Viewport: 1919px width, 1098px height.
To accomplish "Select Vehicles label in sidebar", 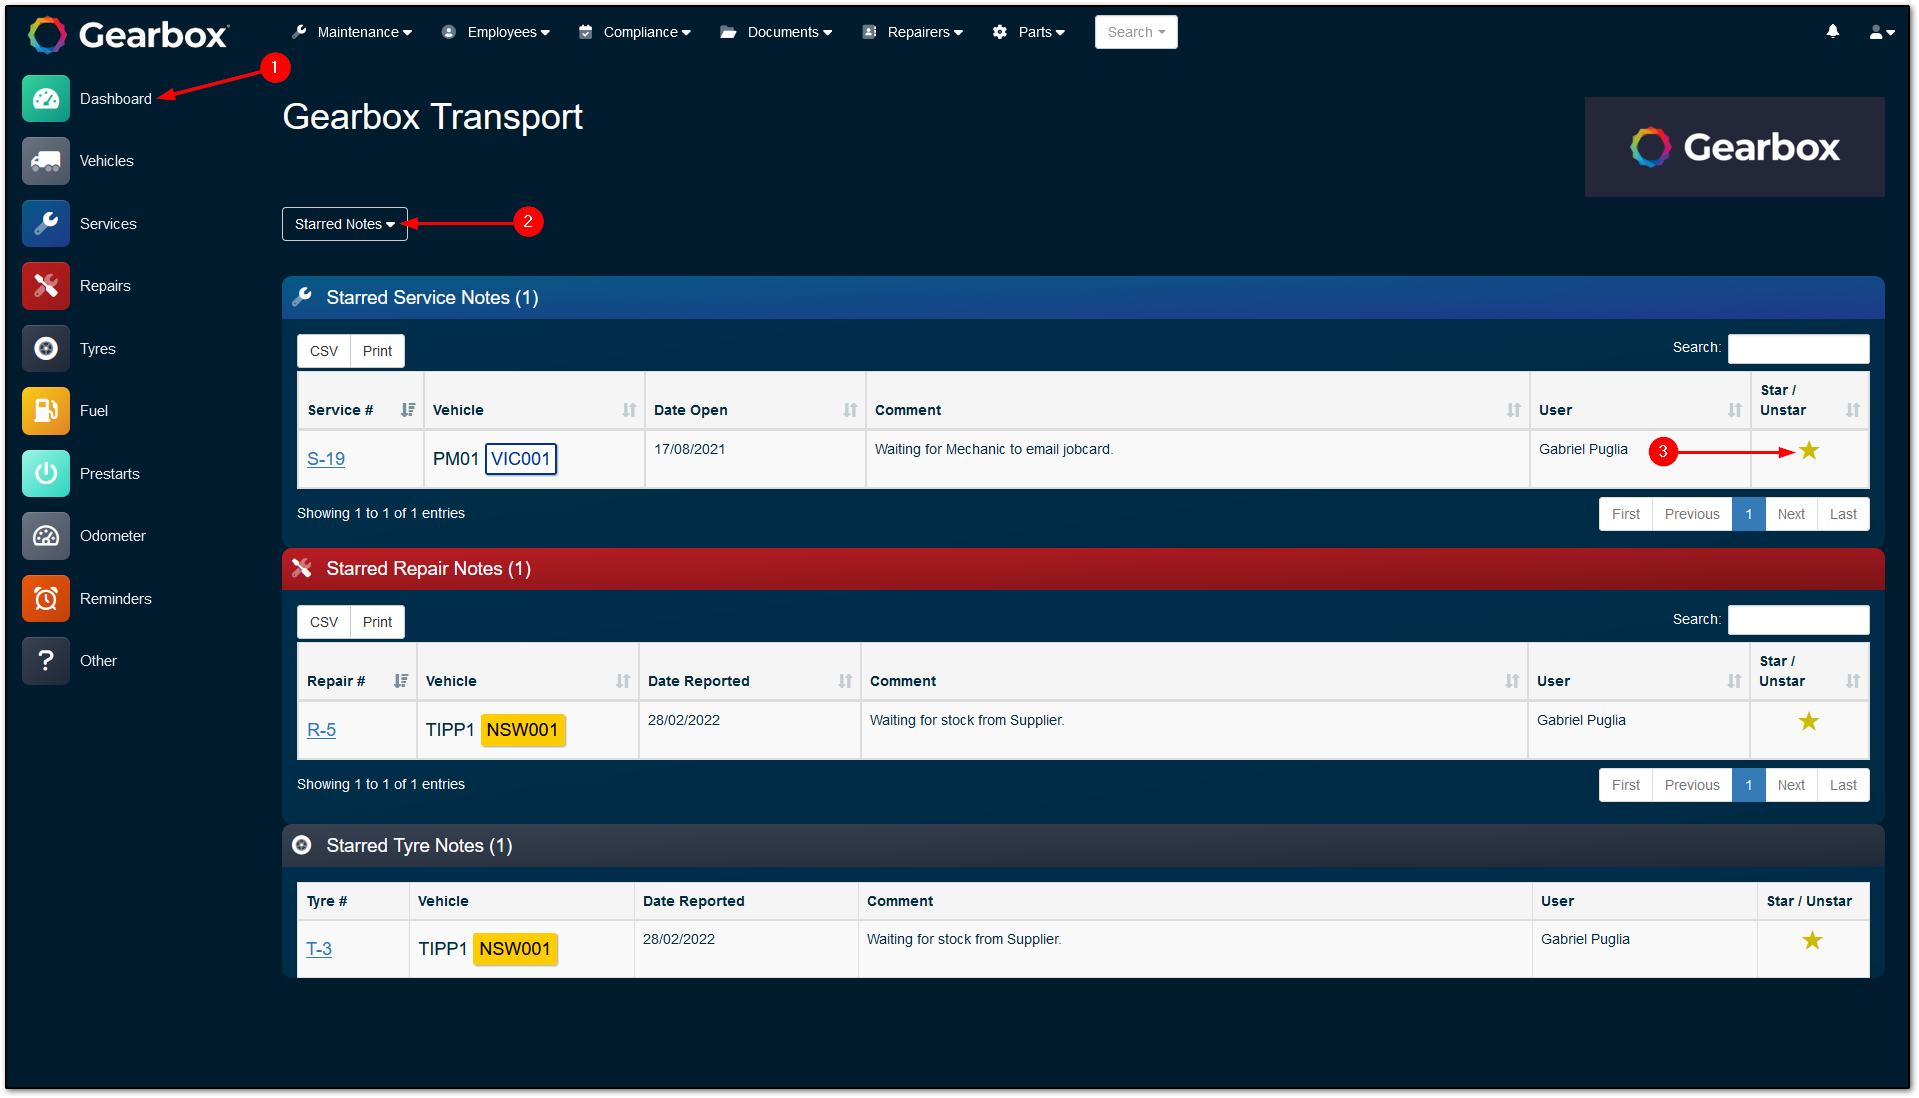I will click(107, 161).
